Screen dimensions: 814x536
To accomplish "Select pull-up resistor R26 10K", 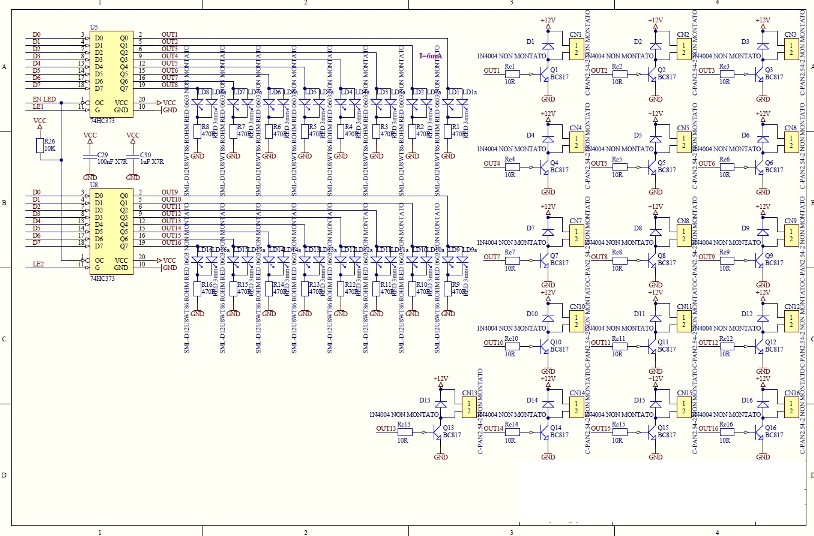I will point(39,145).
